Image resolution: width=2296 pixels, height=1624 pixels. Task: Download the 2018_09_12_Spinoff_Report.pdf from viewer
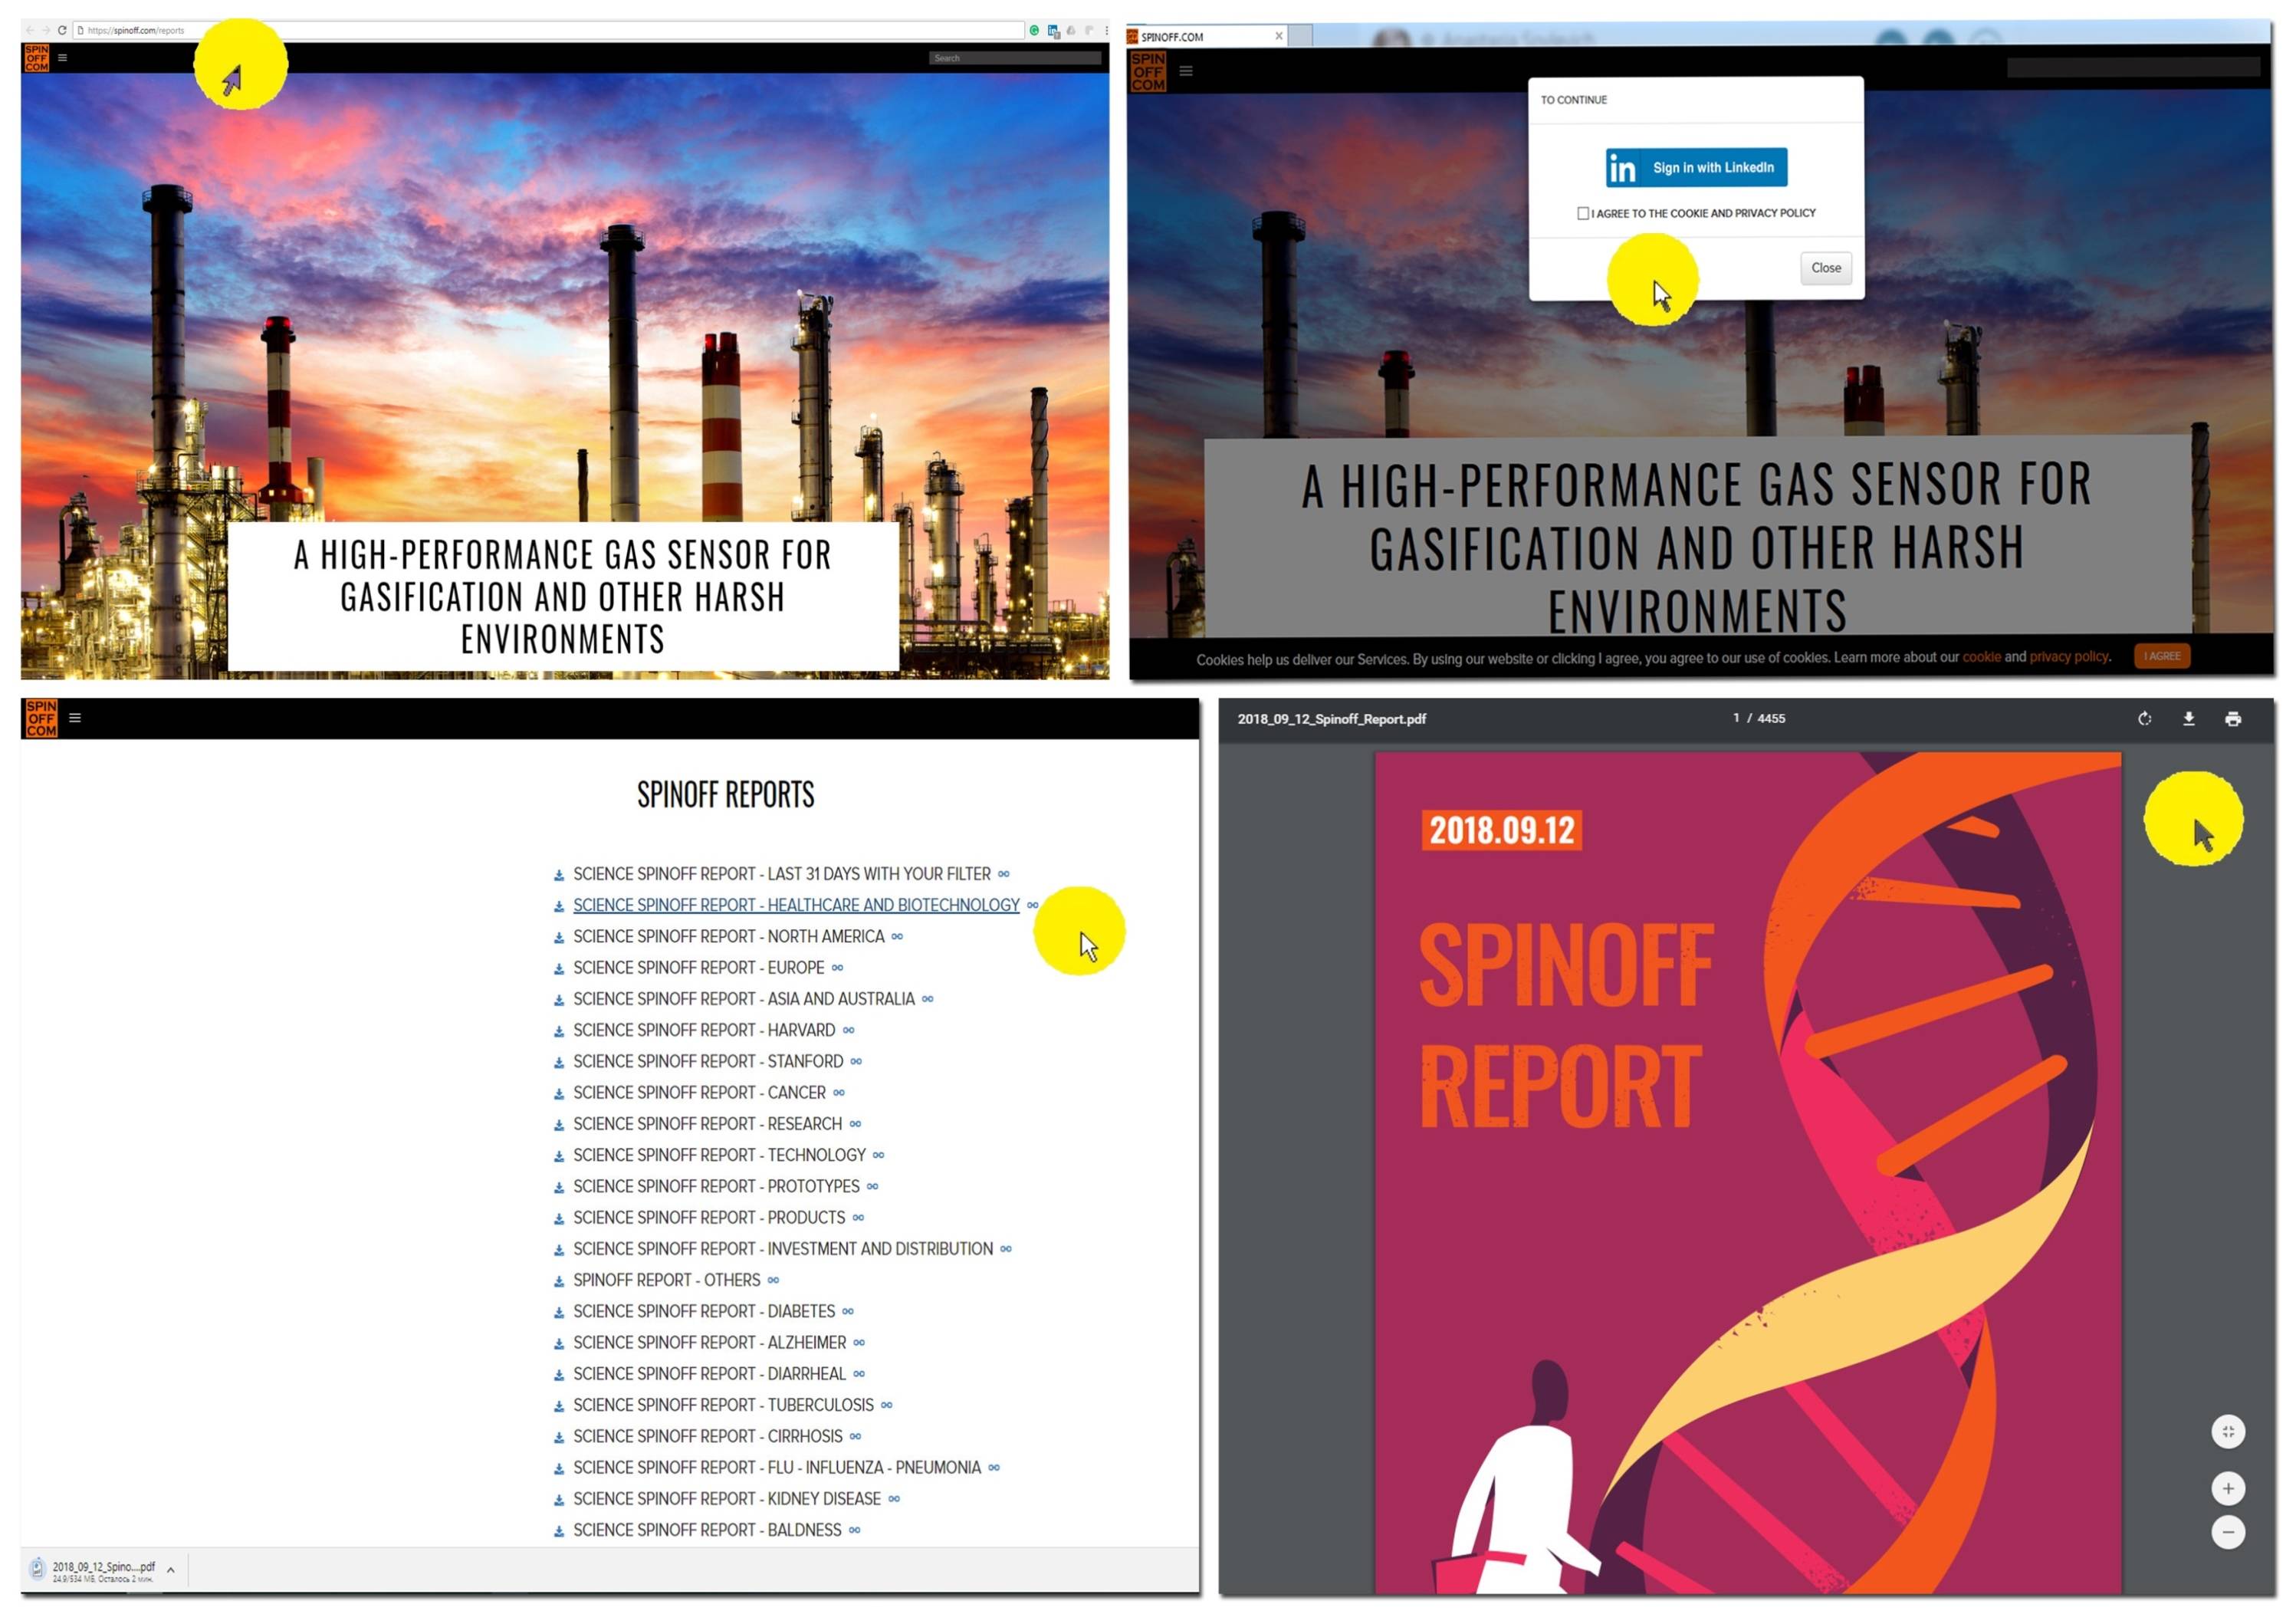point(2188,719)
